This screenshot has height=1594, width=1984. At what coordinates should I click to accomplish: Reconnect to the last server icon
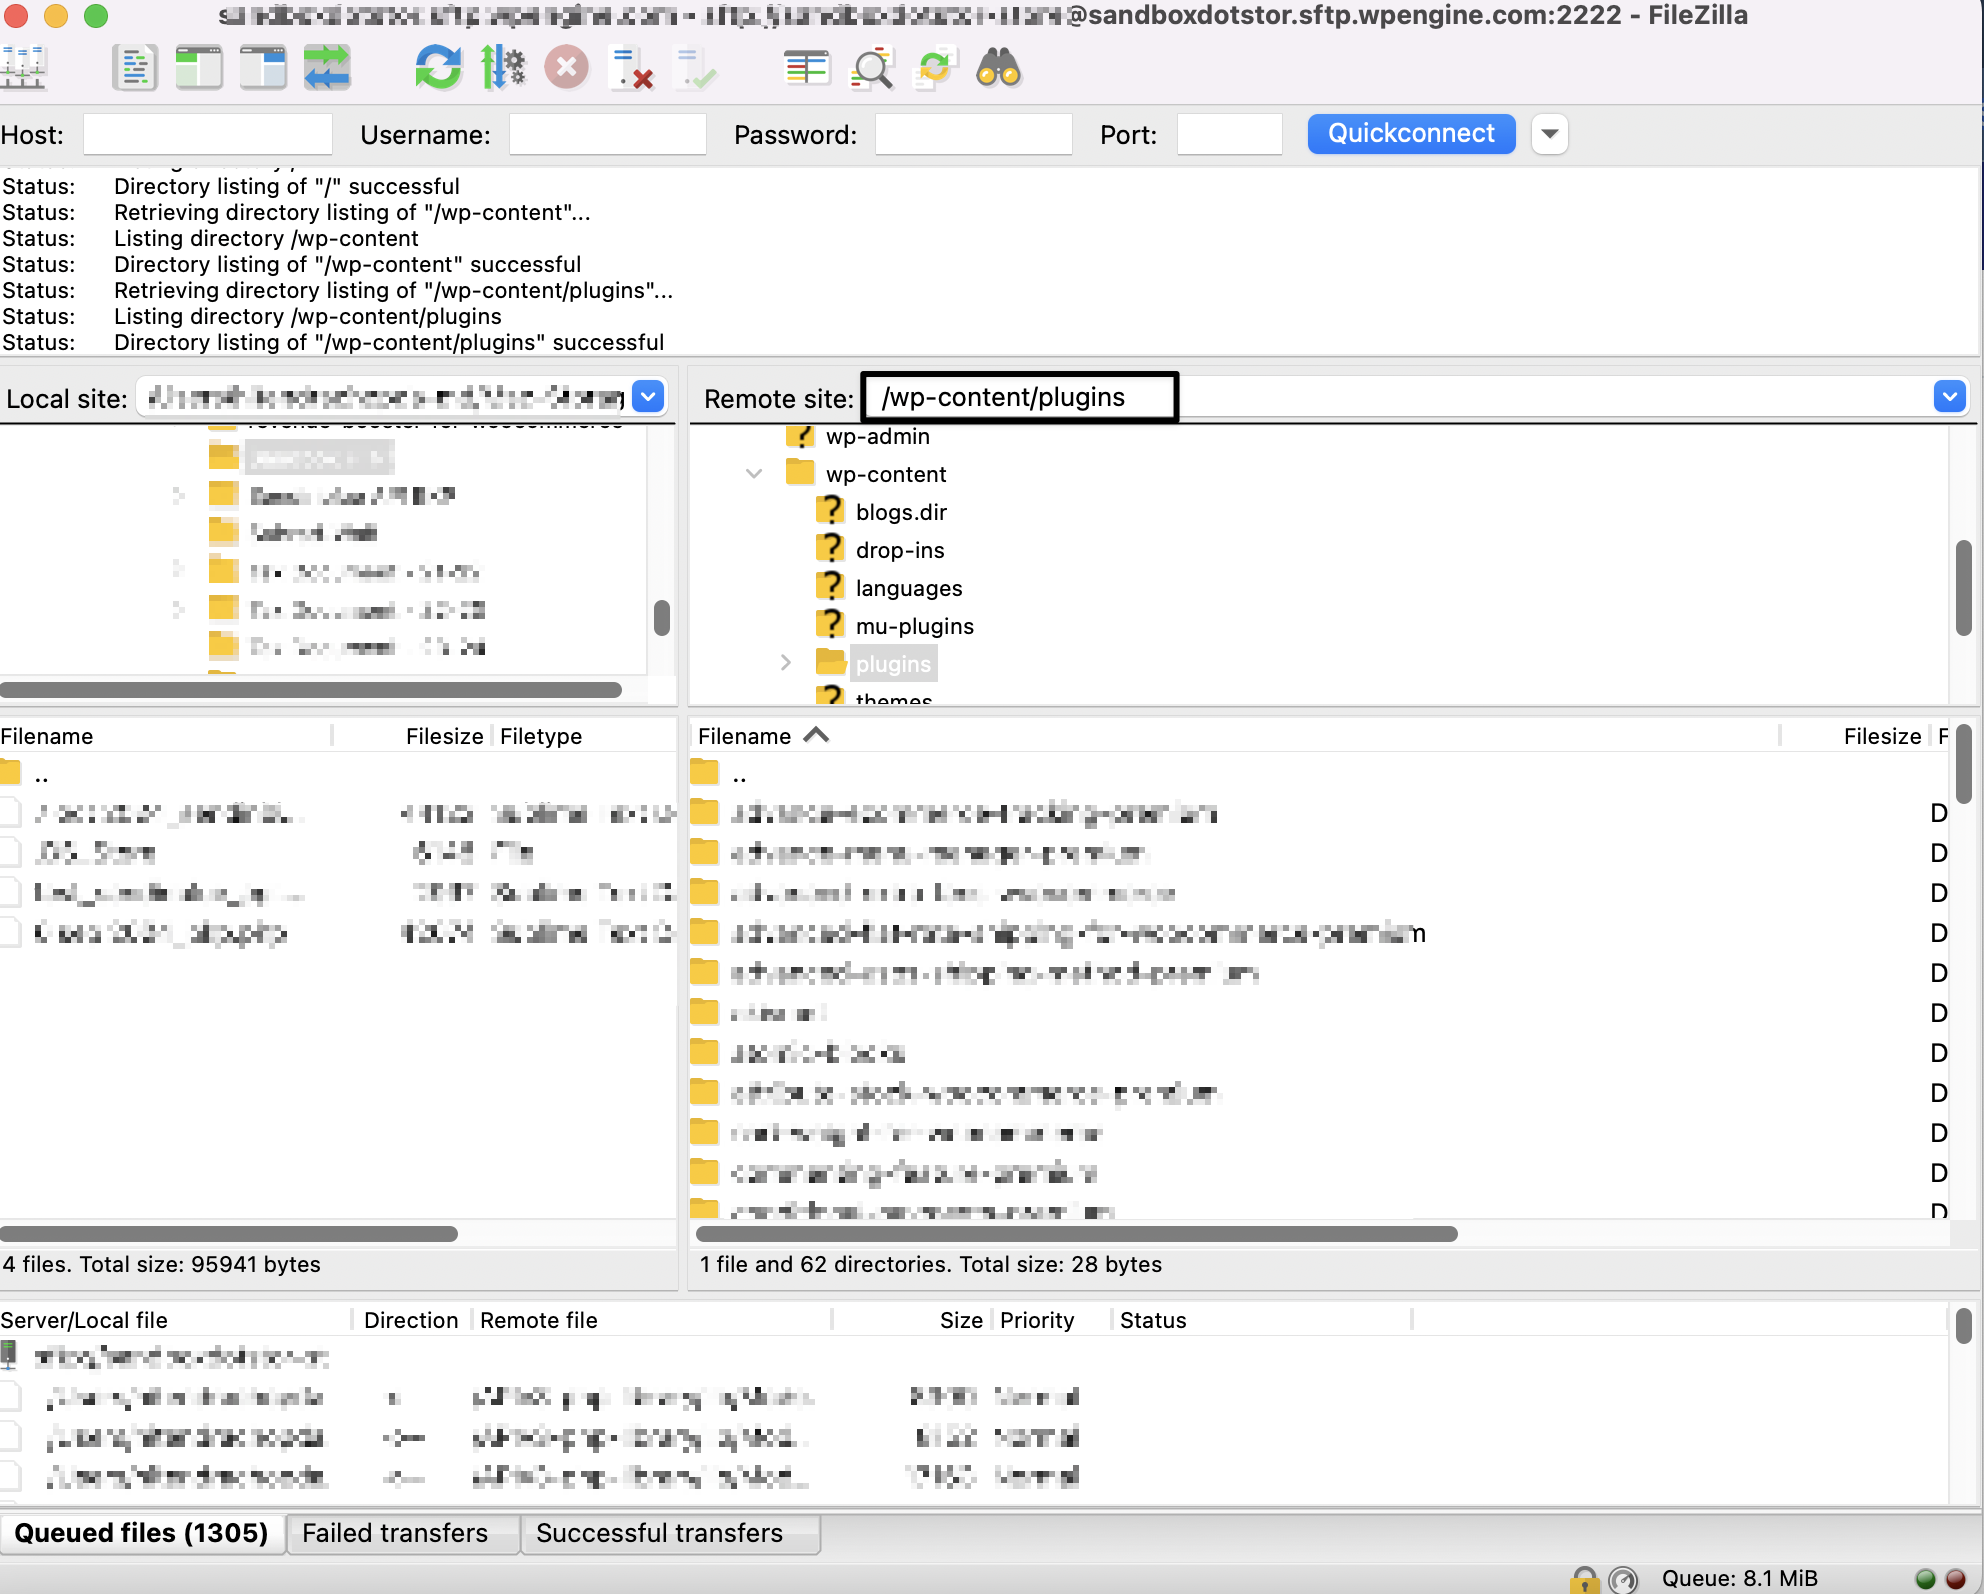tap(695, 68)
